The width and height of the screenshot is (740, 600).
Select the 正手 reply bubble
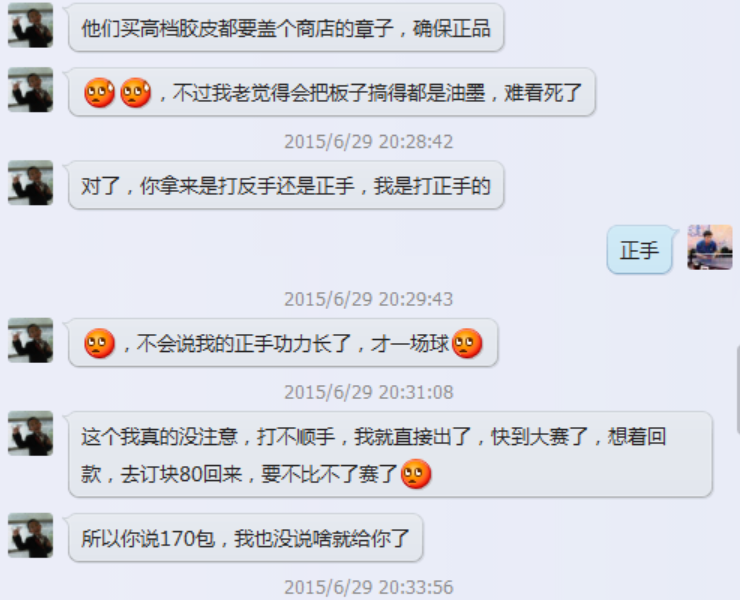click(x=639, y=250)
